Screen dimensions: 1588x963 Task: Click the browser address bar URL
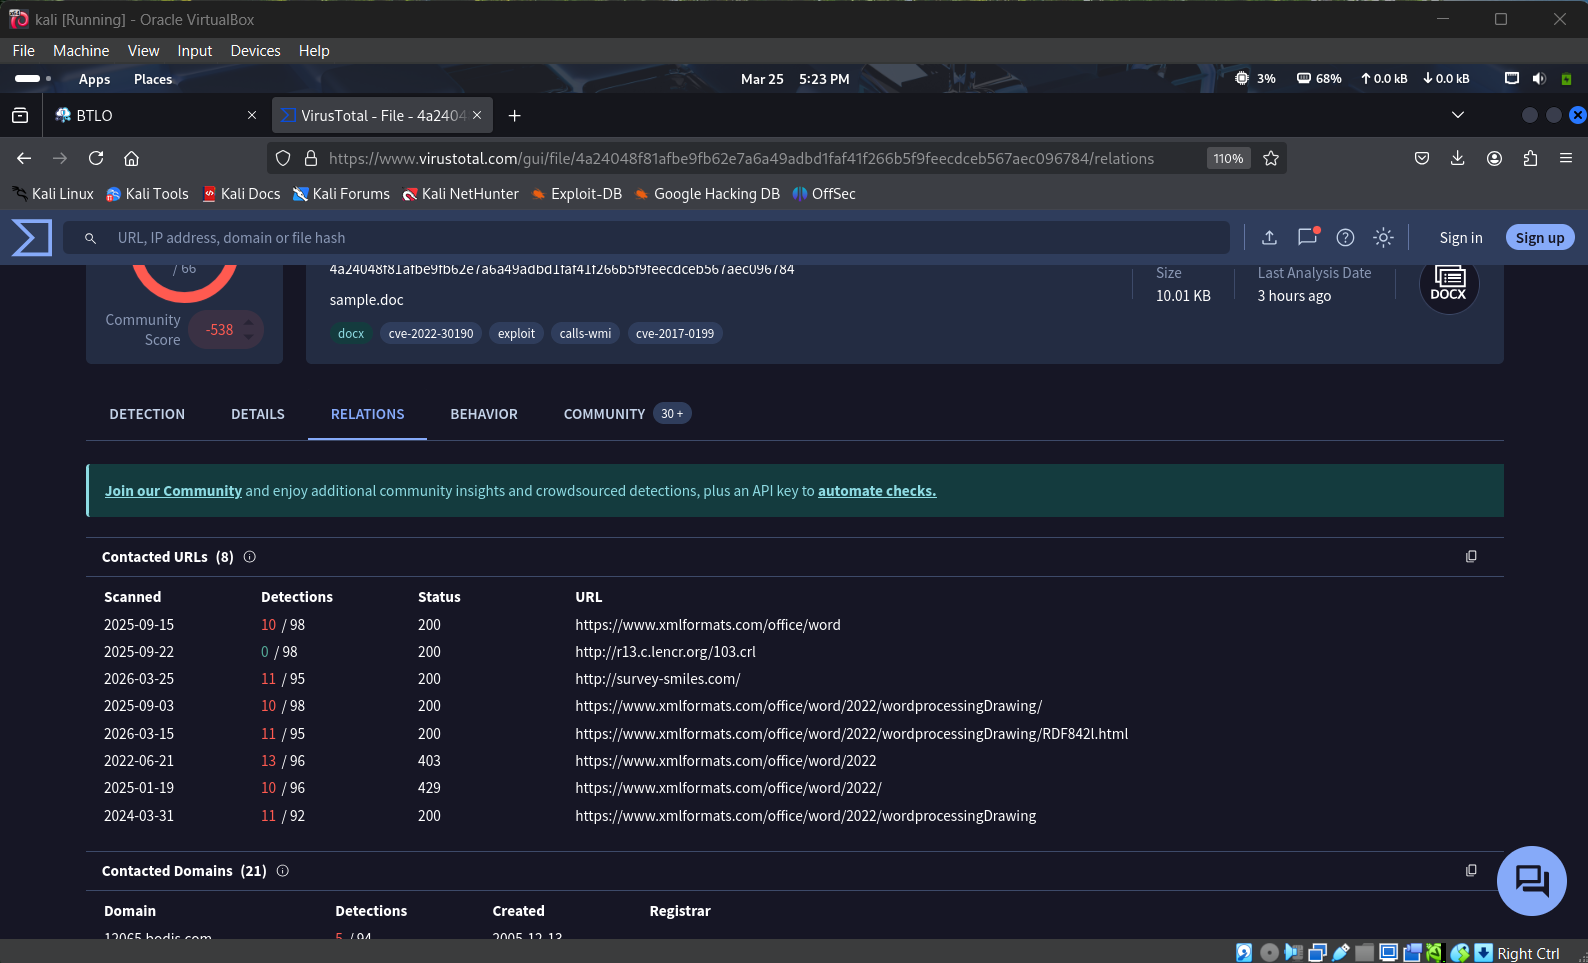741,158
